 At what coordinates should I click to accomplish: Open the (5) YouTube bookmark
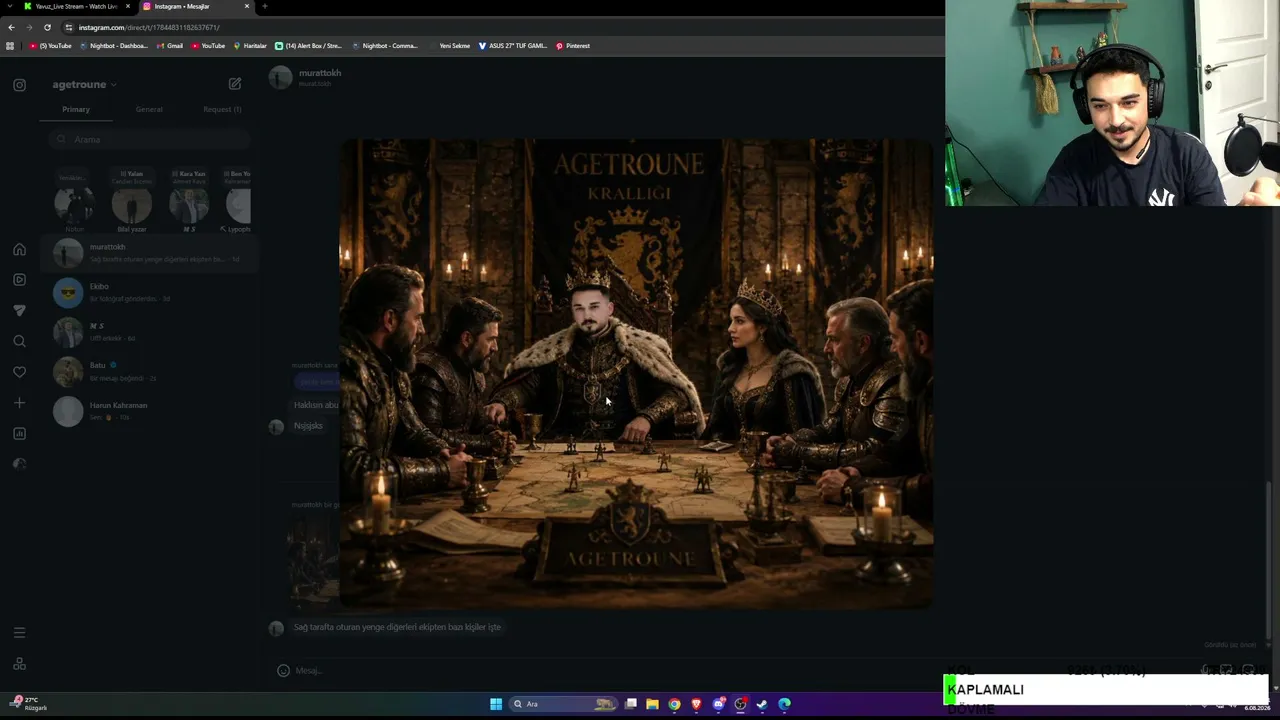[50, 46]
